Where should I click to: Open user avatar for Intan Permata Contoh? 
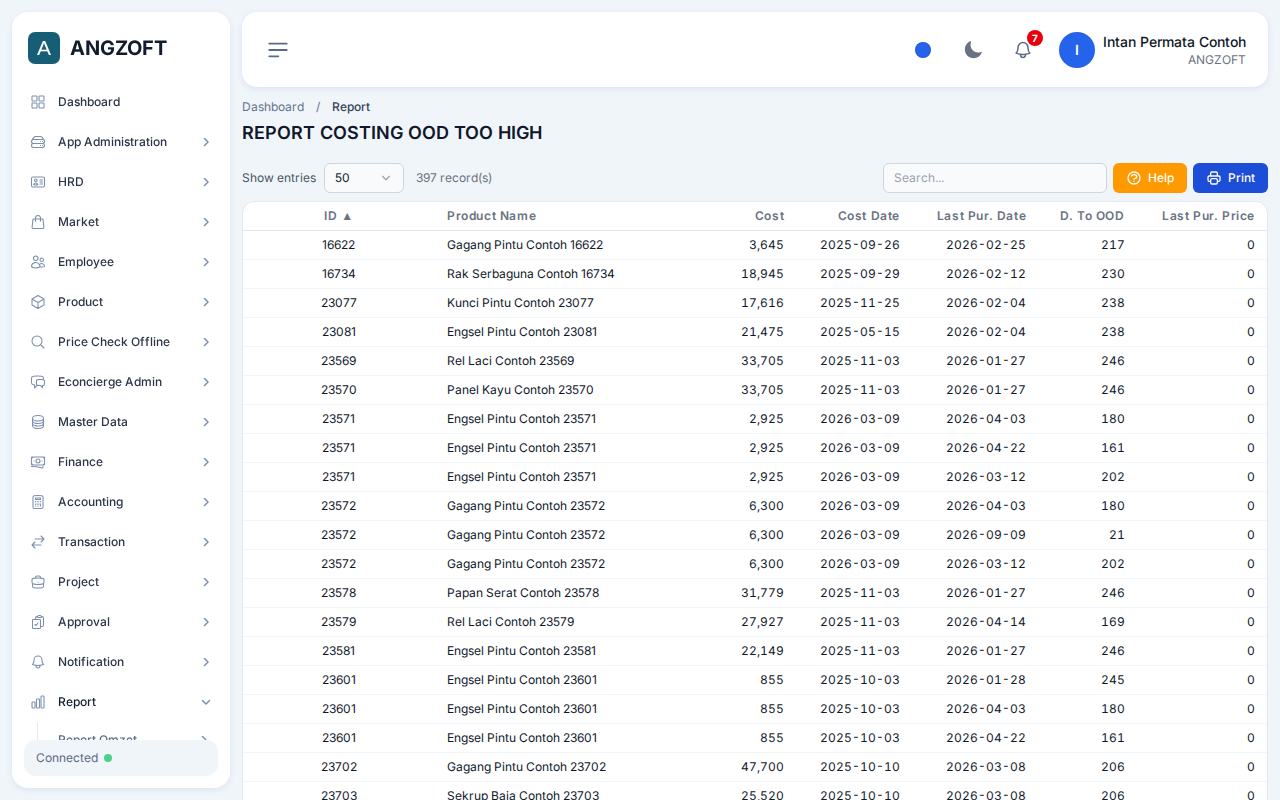coord(1077,50)
